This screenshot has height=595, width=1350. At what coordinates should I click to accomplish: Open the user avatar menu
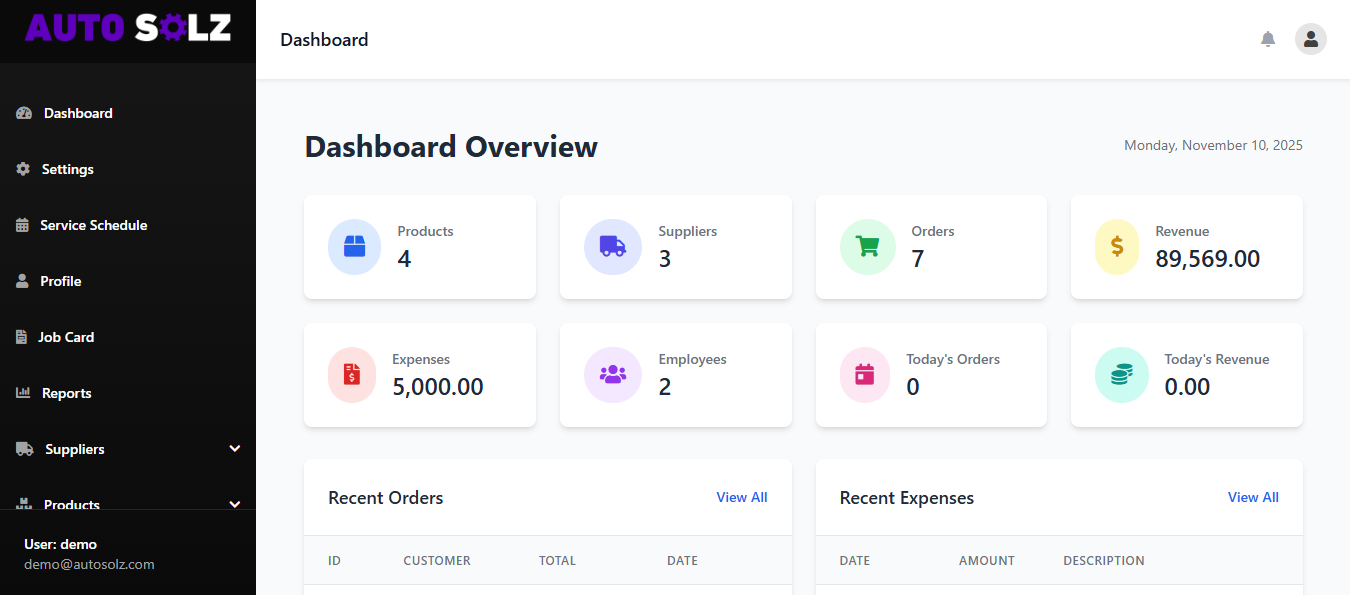(1310, 39)
